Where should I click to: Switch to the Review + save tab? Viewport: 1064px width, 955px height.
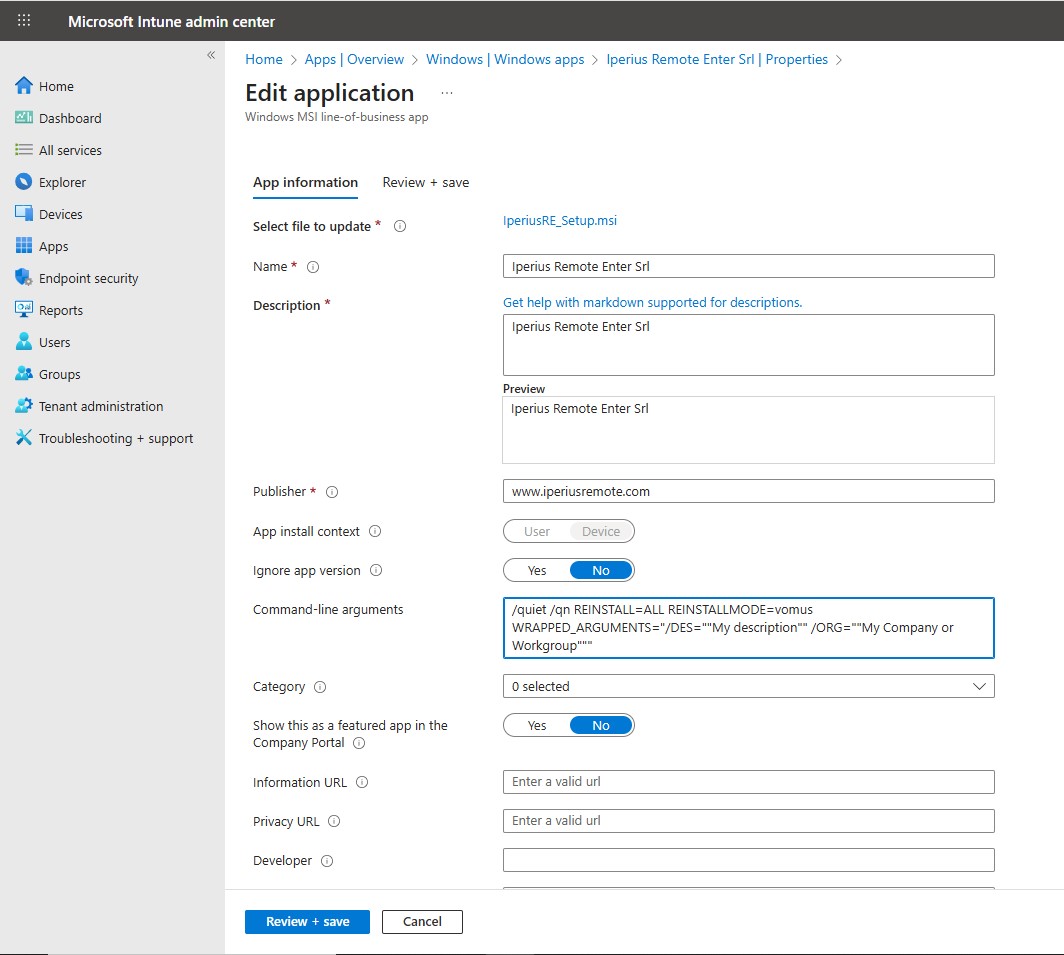[x=426, y=182]
